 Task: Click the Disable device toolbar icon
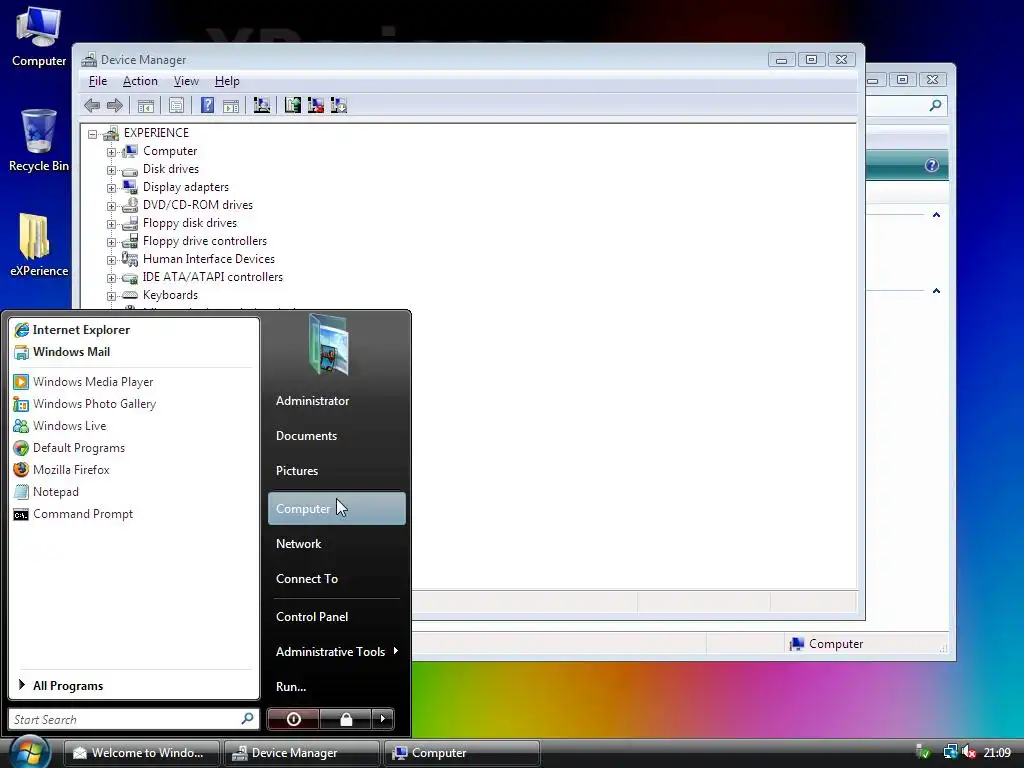click(338, 105)
